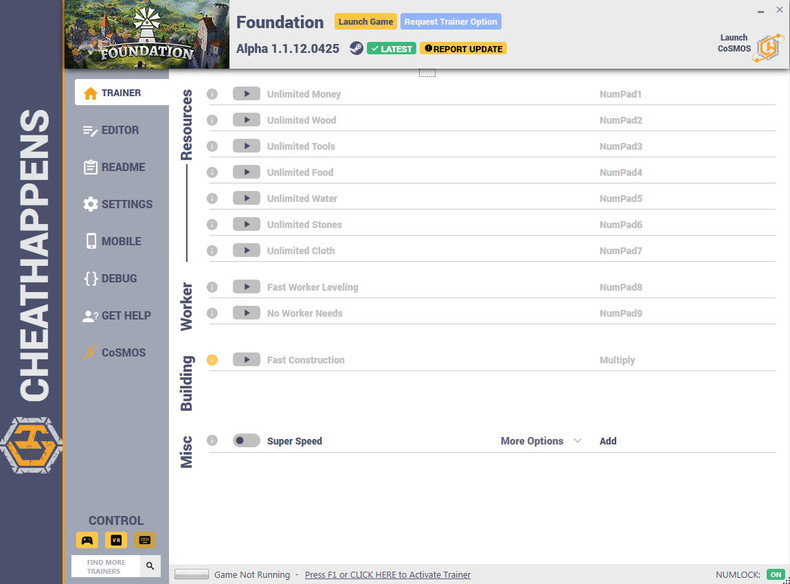Activate No Worker Needs play button
790x584 pixels.
point(246,313)
